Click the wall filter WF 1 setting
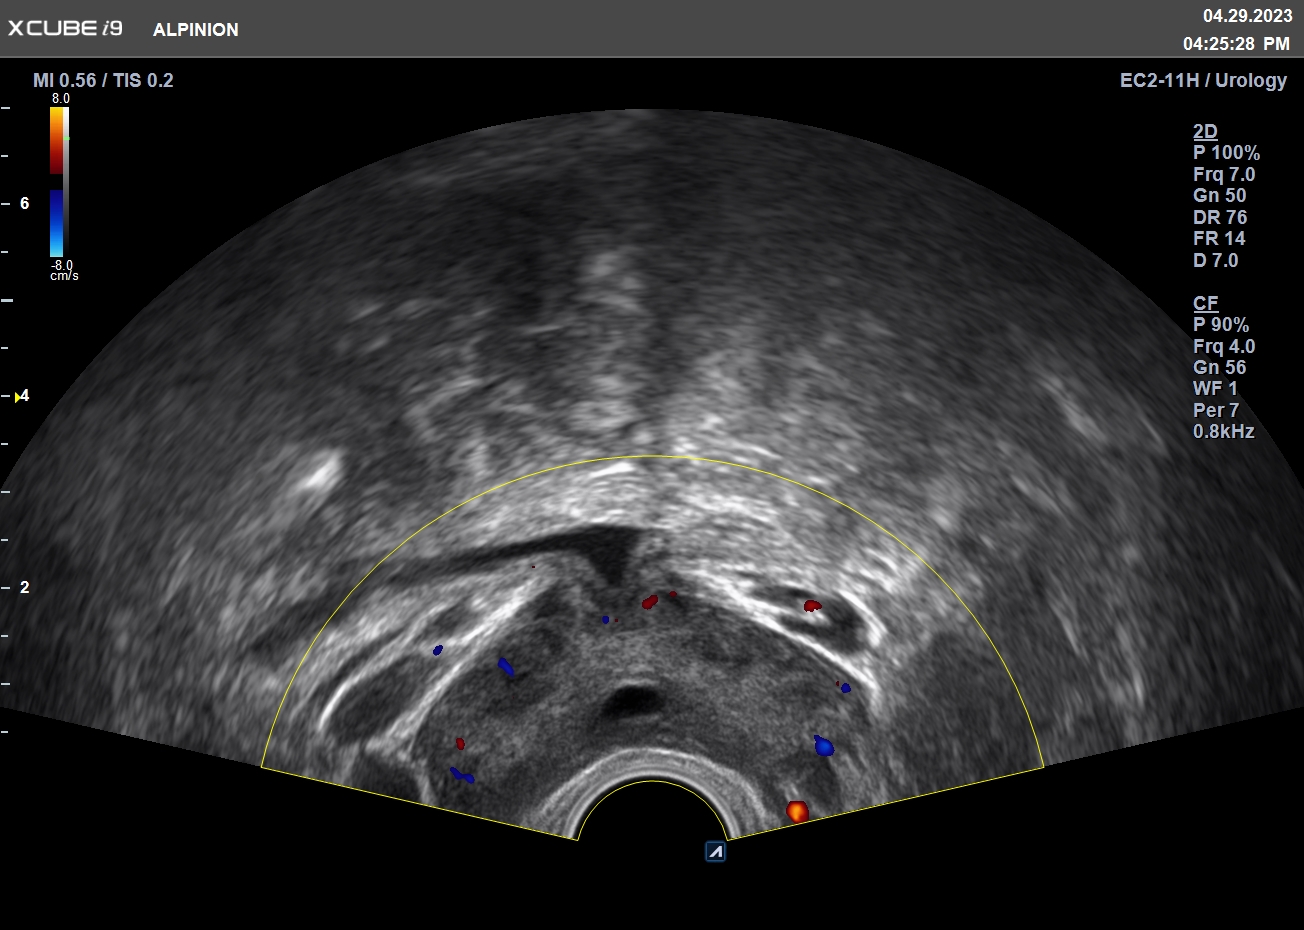1304x930 pixels. point(1215,389)
